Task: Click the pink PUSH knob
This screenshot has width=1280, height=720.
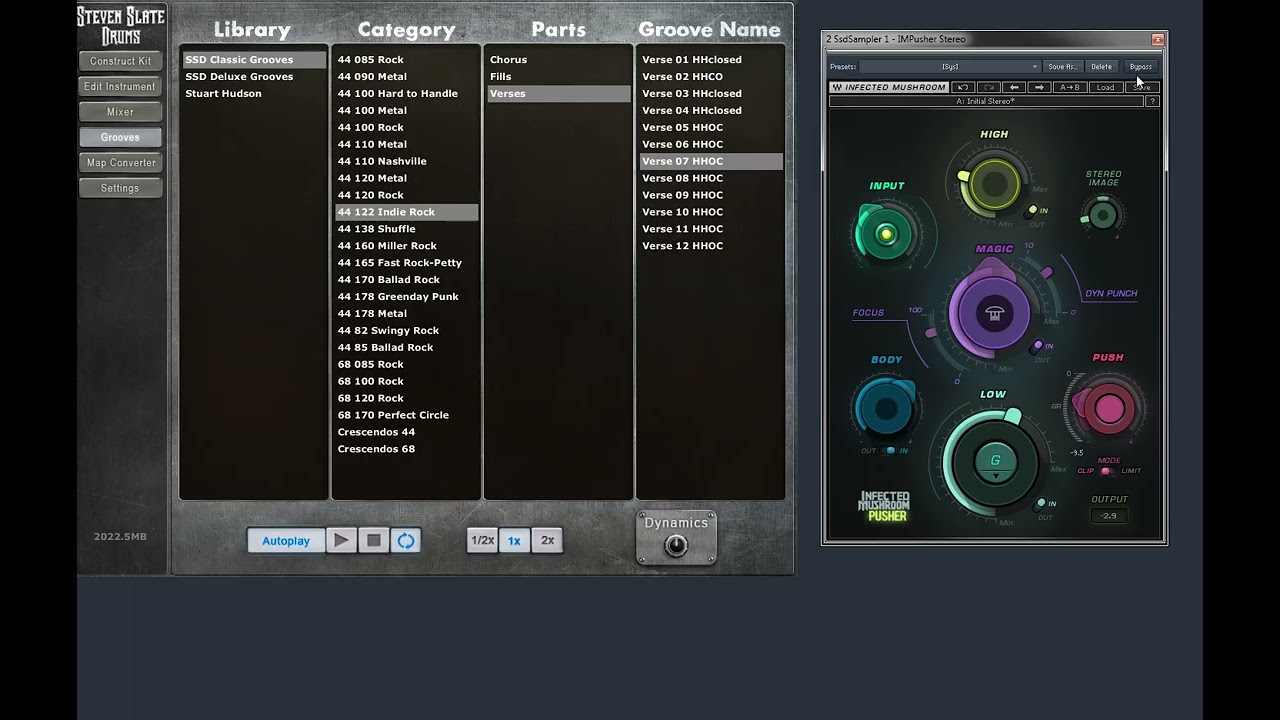Action: click(1109, 409)
